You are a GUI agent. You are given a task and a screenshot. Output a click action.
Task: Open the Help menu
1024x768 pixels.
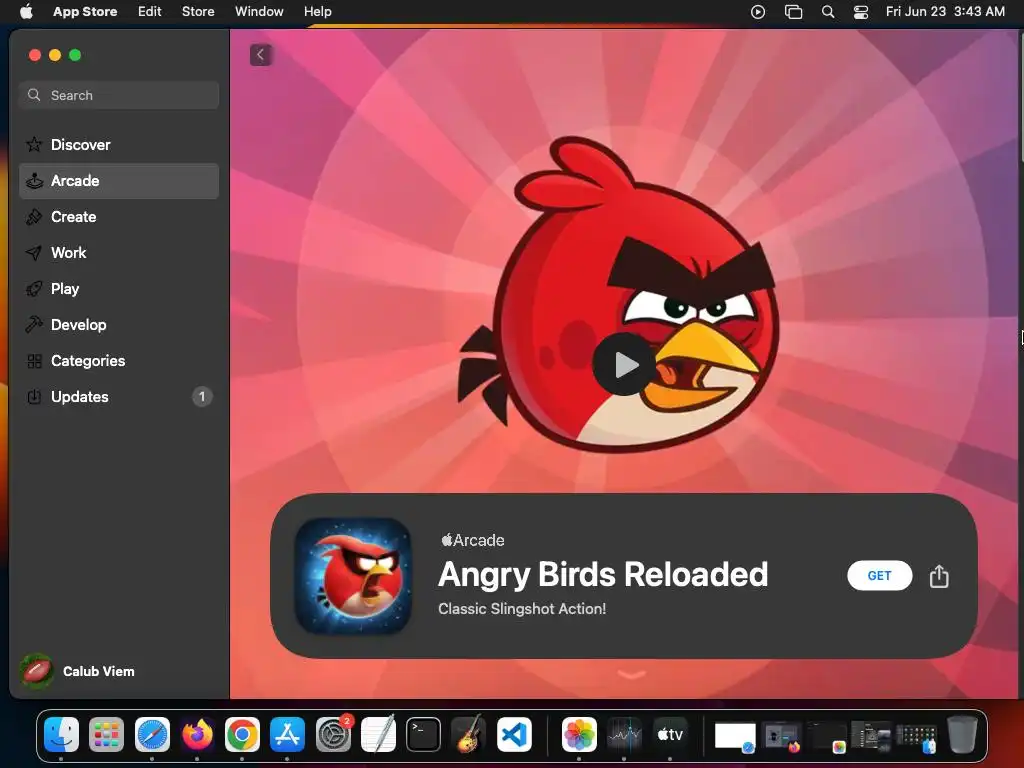317,12
